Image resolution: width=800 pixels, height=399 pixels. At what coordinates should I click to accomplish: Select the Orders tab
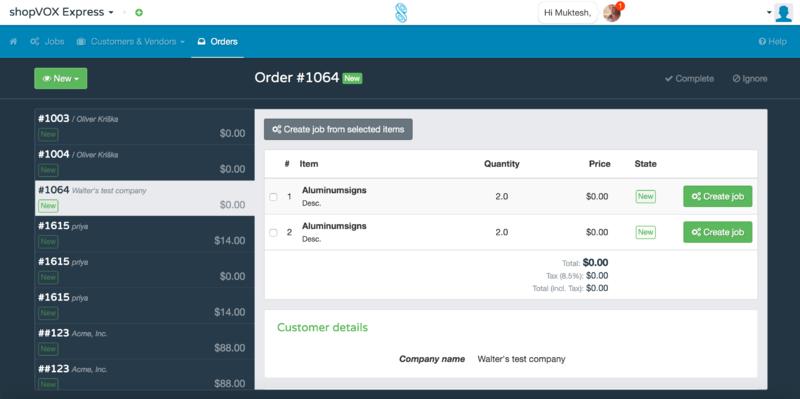click(217, 42)
